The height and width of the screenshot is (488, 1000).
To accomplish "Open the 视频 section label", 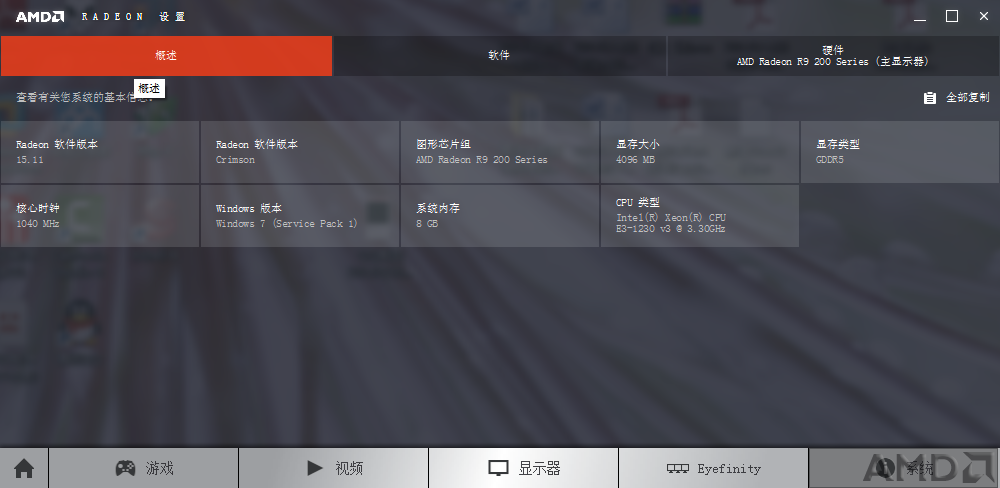I will pyautogui.click(x=349, y=469).
